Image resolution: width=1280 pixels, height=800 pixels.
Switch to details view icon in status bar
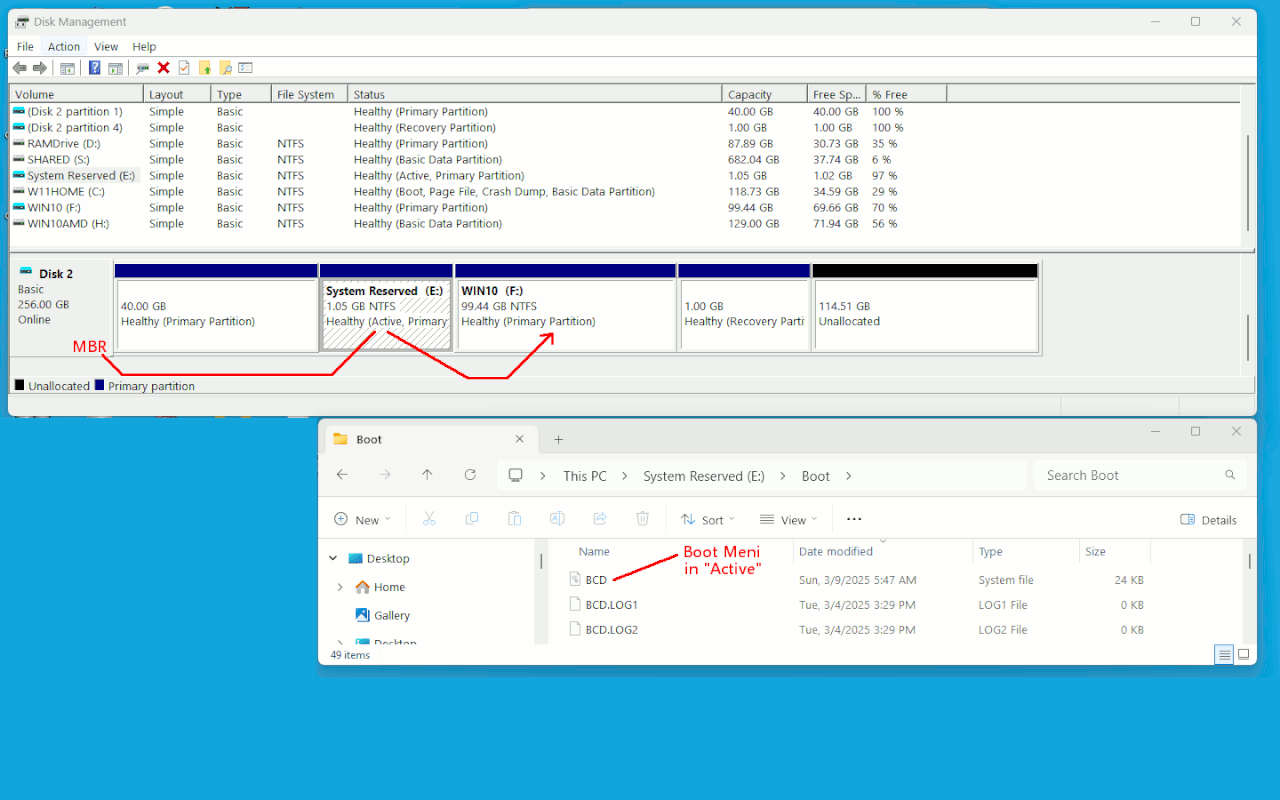point(1224,655)
